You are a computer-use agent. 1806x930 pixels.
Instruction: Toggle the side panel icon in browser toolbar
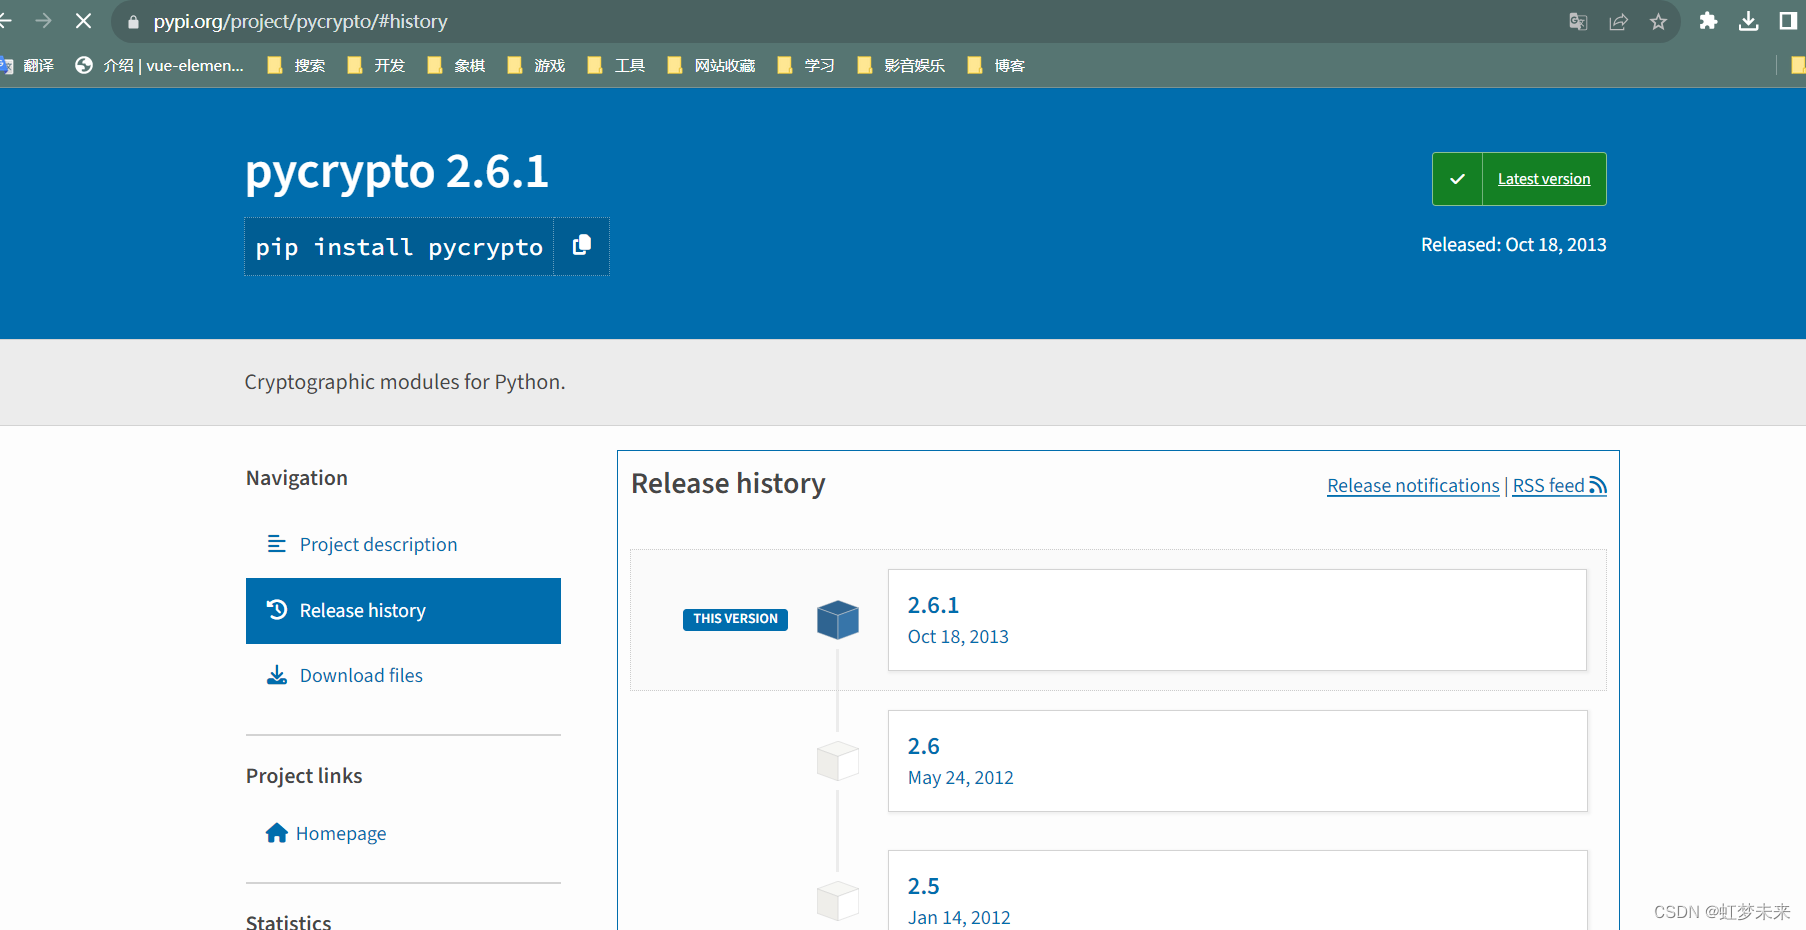pos(1788,21)
